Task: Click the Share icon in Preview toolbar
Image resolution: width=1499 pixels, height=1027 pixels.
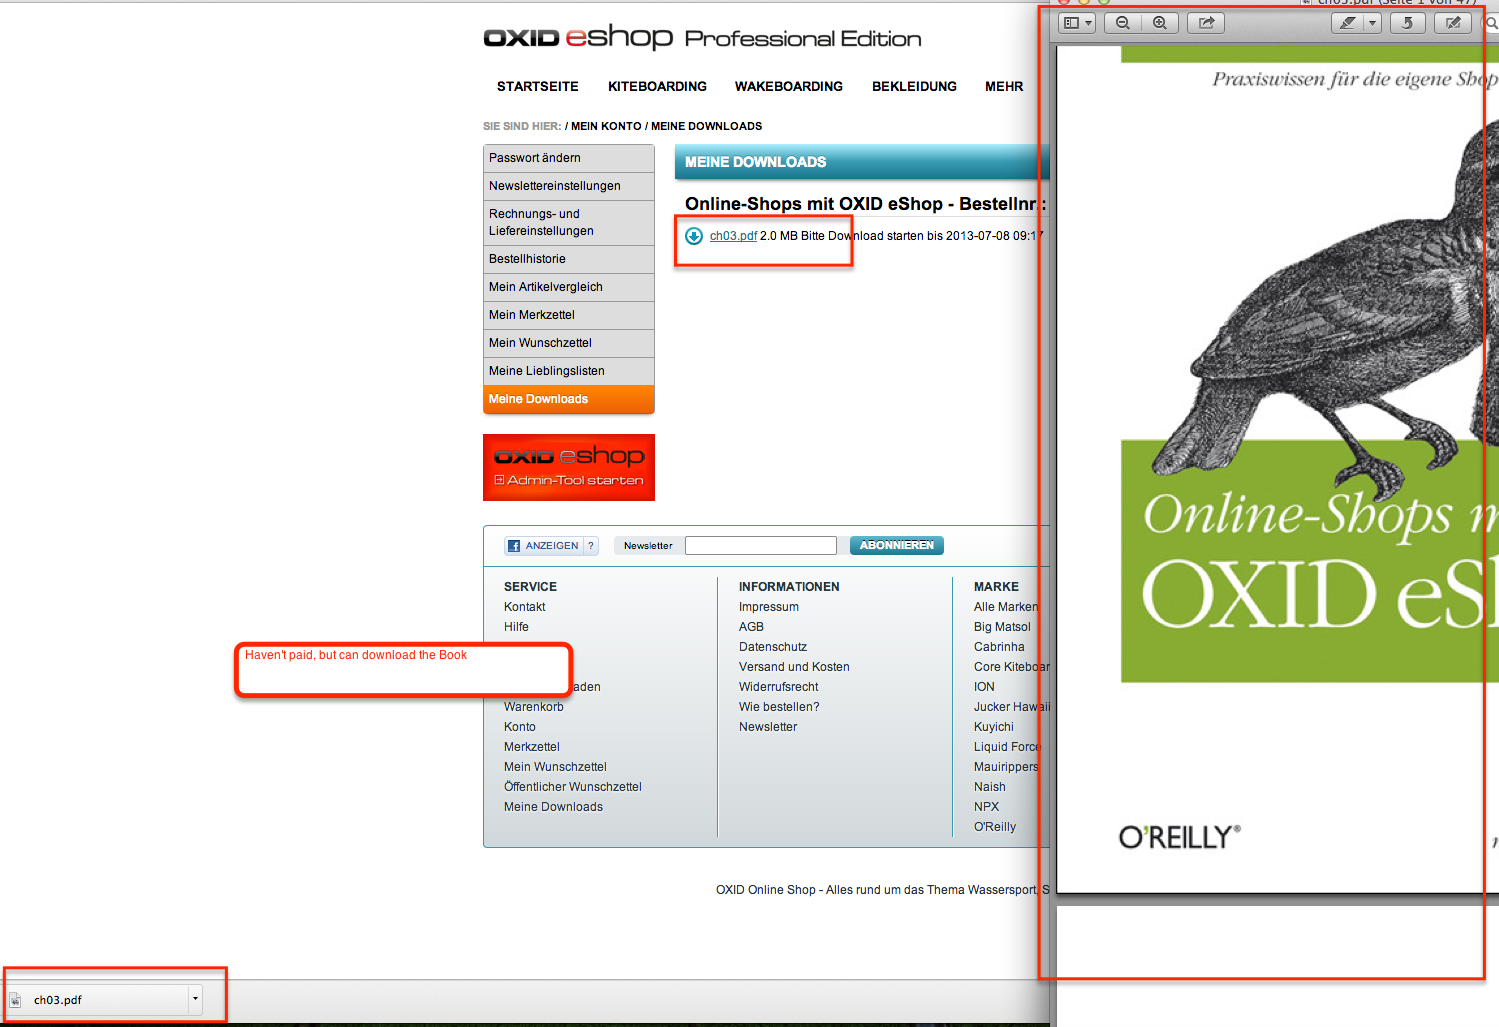Action: (x=1206, y=23)
